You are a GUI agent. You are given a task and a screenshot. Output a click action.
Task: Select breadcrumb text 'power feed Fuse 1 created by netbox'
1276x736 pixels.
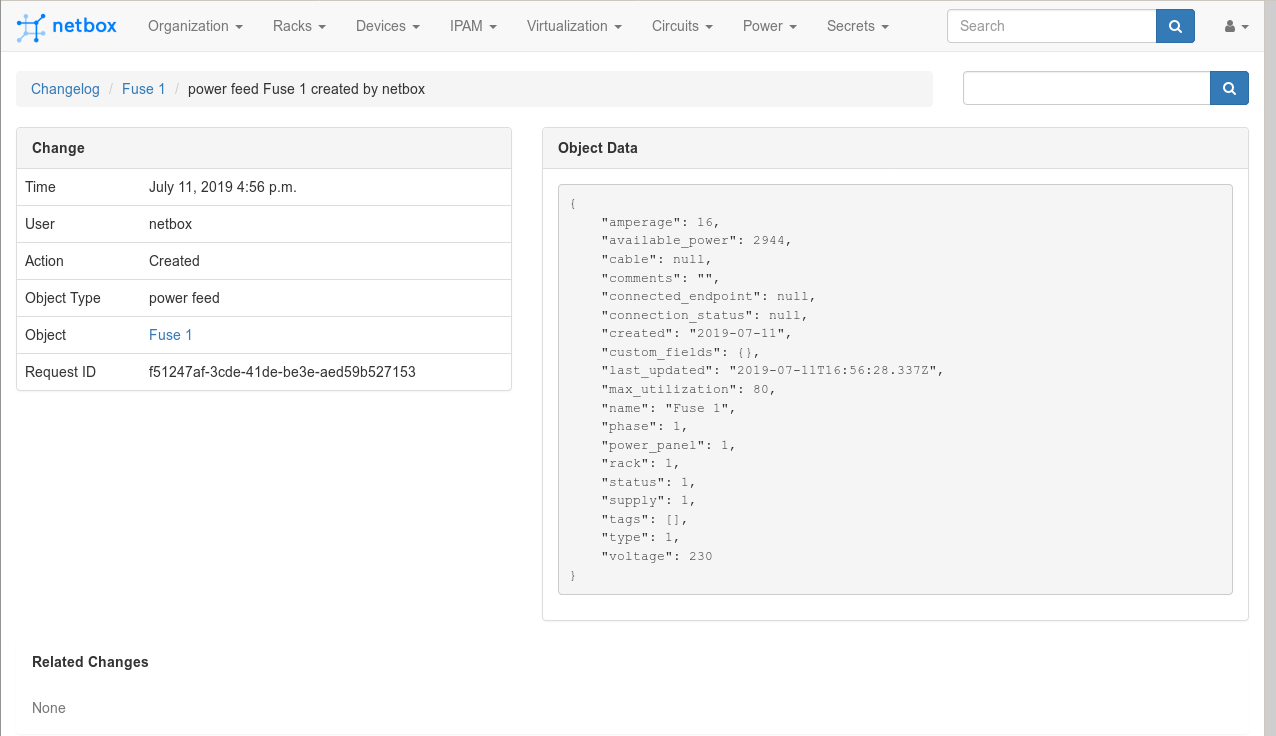[x=307, y=89]
